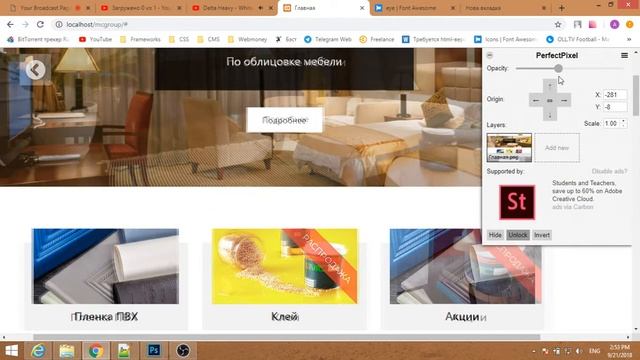Open the Adobe Stock ad icon

pyautogui.click(x=517, y=202)
